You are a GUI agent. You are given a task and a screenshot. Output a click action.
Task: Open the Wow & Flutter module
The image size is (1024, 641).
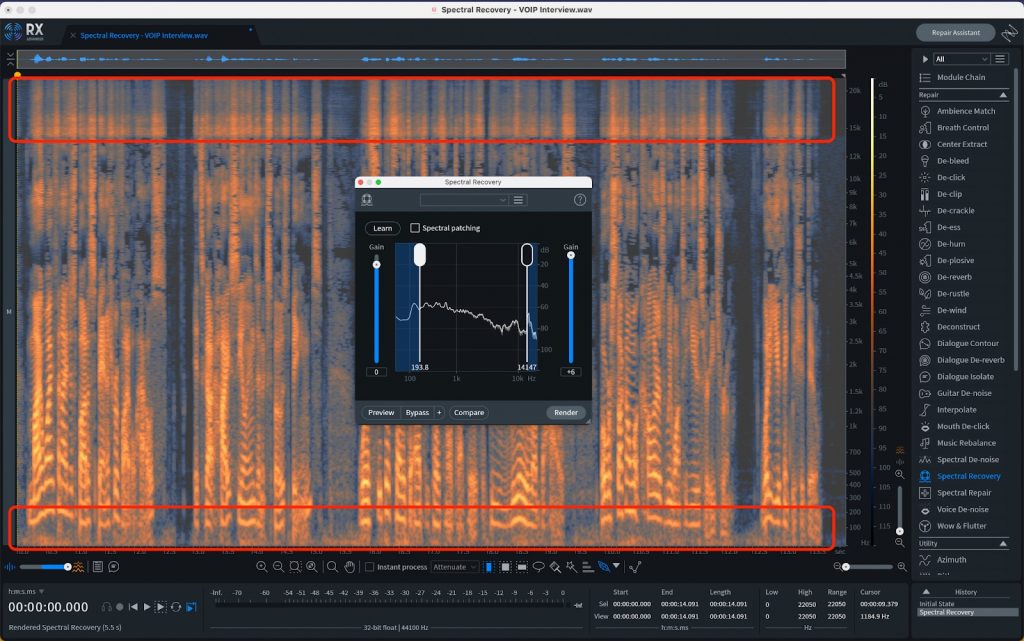point(953,526)
